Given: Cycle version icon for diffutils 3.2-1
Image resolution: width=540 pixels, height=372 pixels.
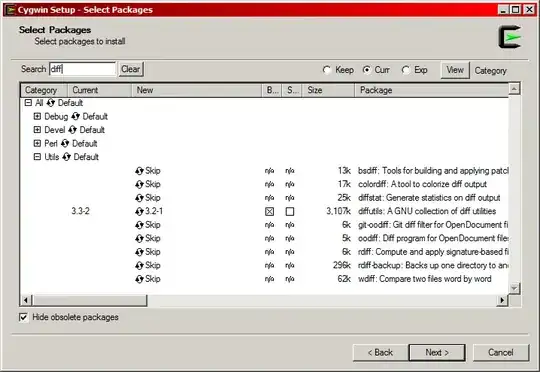Looking at the screenshot, I should coord(139,211).
